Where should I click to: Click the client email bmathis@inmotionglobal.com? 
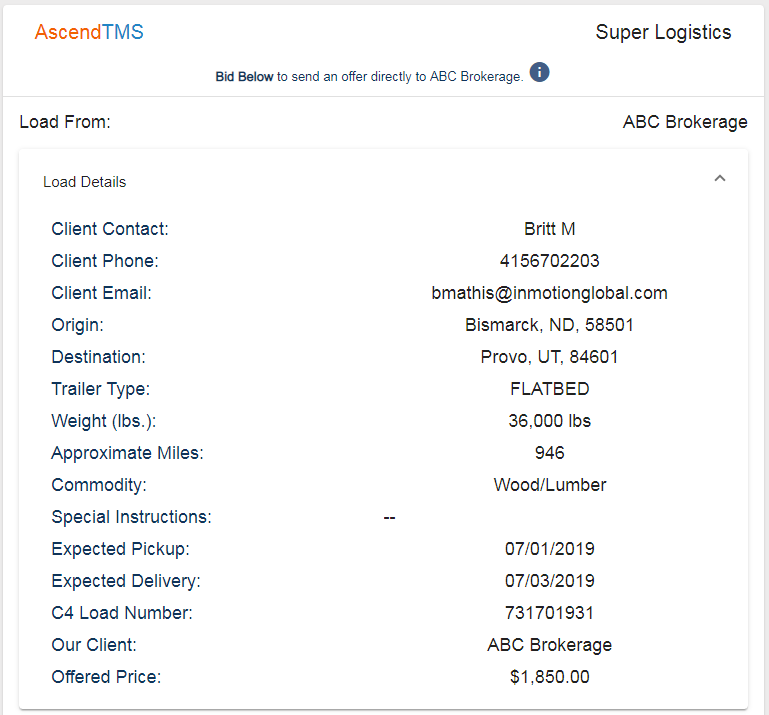[x=549, y=293]
